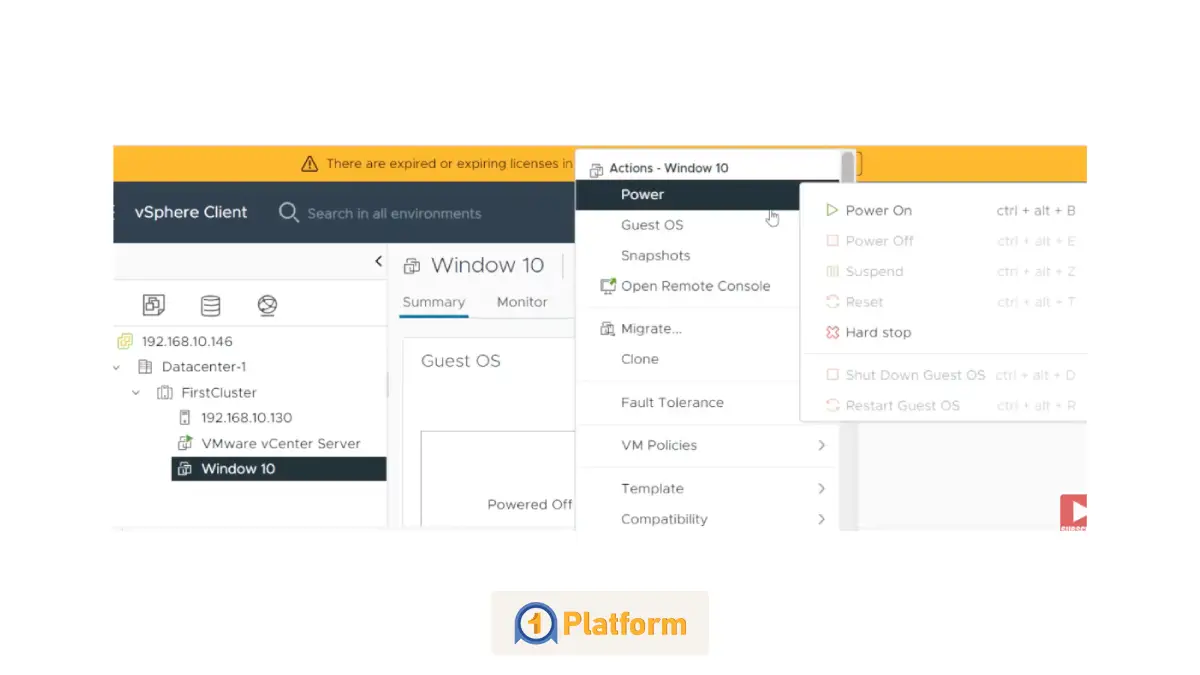This screenshot has height=675, width=1200.
Task: Click the Search in all environments field
Action: (394, 213)
